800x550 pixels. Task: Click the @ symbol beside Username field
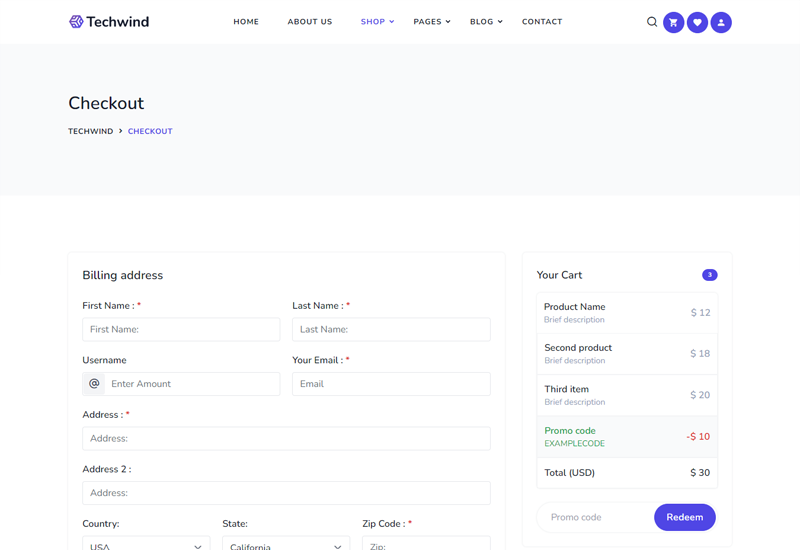tap(94, 384)
